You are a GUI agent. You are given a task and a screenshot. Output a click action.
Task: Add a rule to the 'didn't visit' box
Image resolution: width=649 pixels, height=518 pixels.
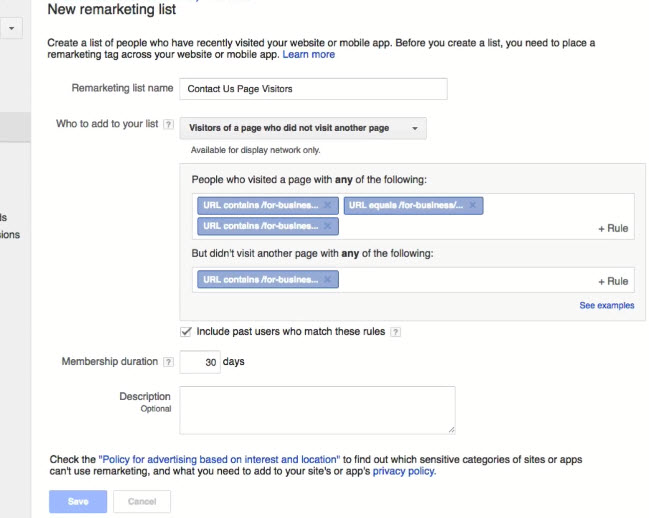point(612,281)
